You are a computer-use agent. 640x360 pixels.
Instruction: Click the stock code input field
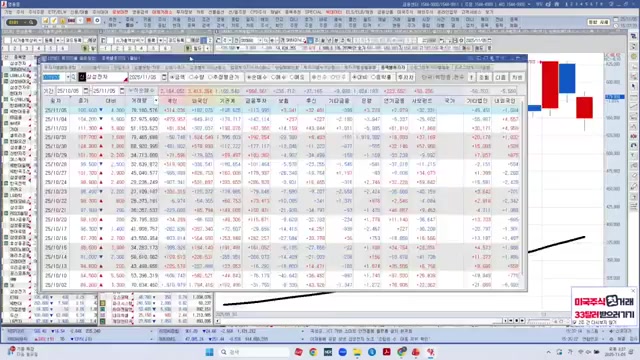(54, 77)
